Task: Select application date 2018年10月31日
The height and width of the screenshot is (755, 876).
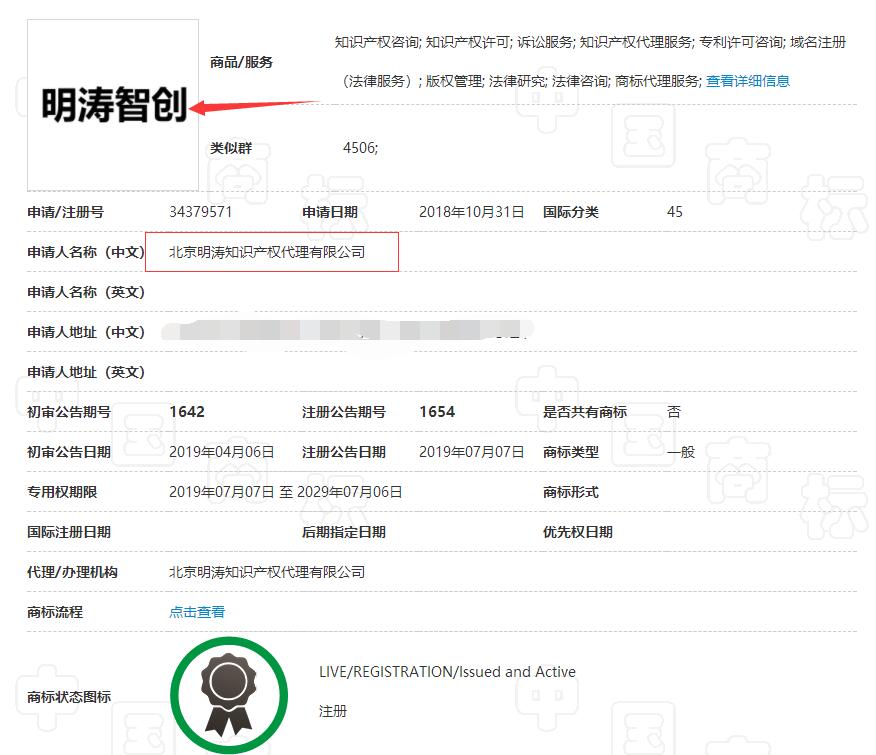Action: click(x=472, y=212)
